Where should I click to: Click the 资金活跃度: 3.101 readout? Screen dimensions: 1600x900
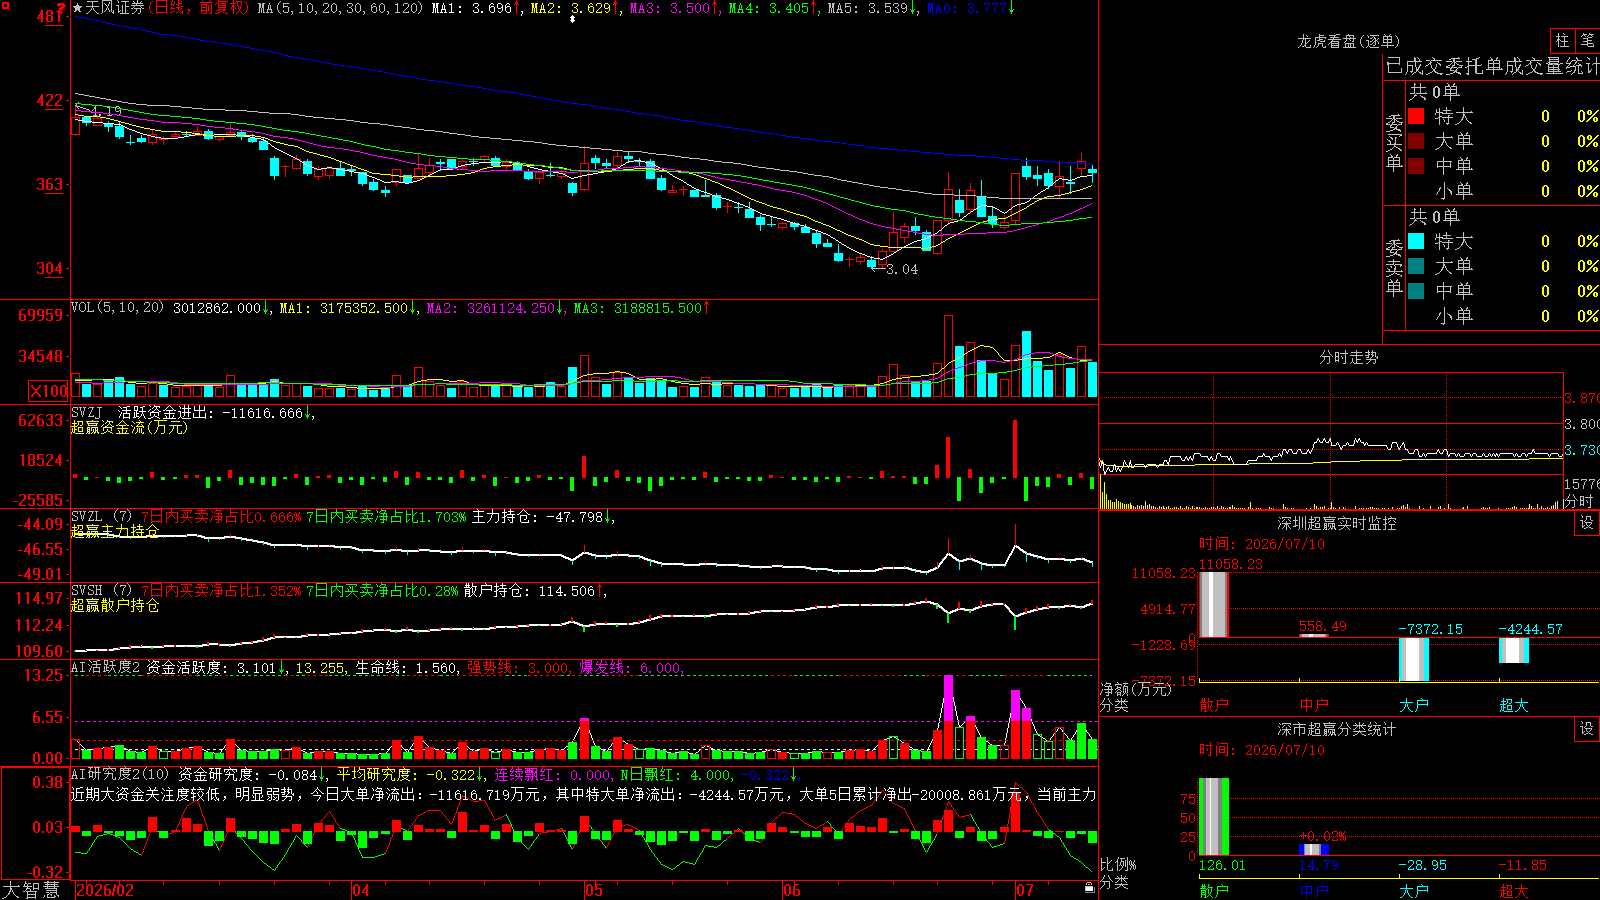click(216, 668)
